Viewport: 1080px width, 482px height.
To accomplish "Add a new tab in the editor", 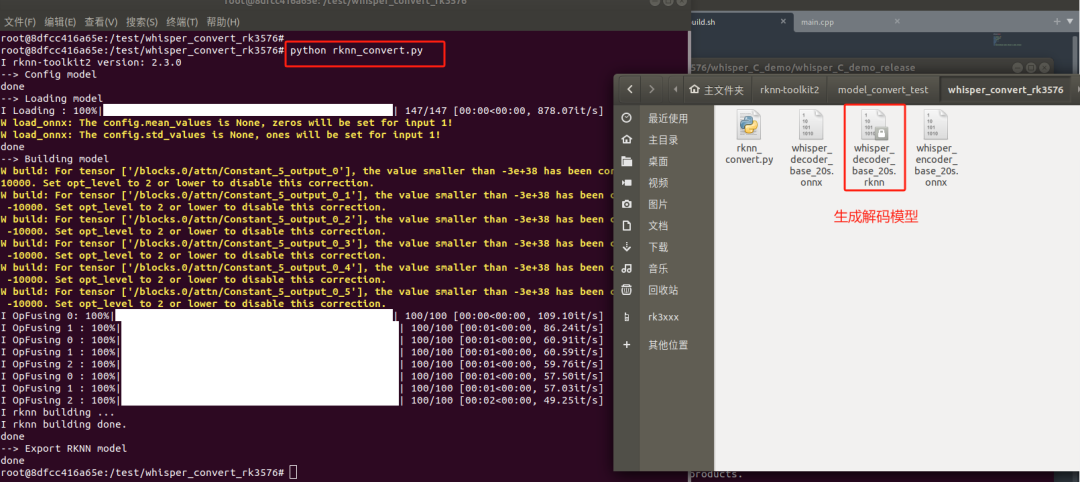I will (1058, 22).
